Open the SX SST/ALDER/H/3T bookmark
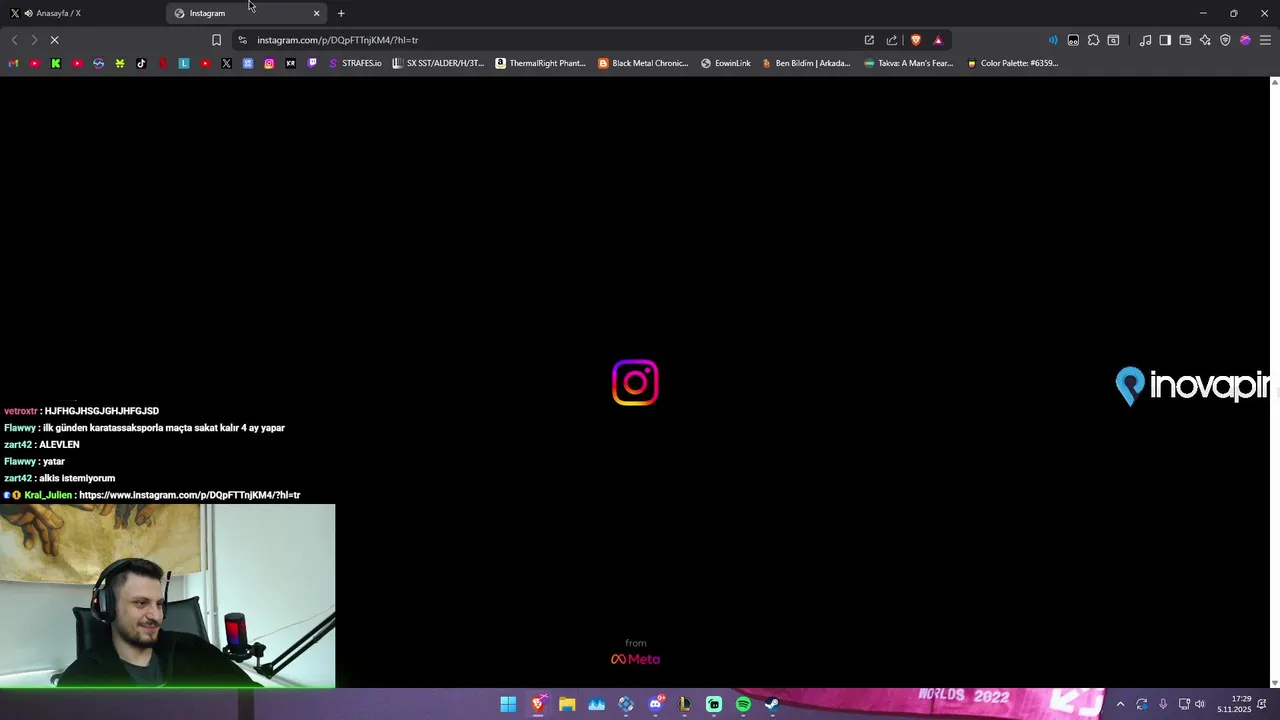Viewport: 1280px width, 720px height. click(x=438, y=63)
